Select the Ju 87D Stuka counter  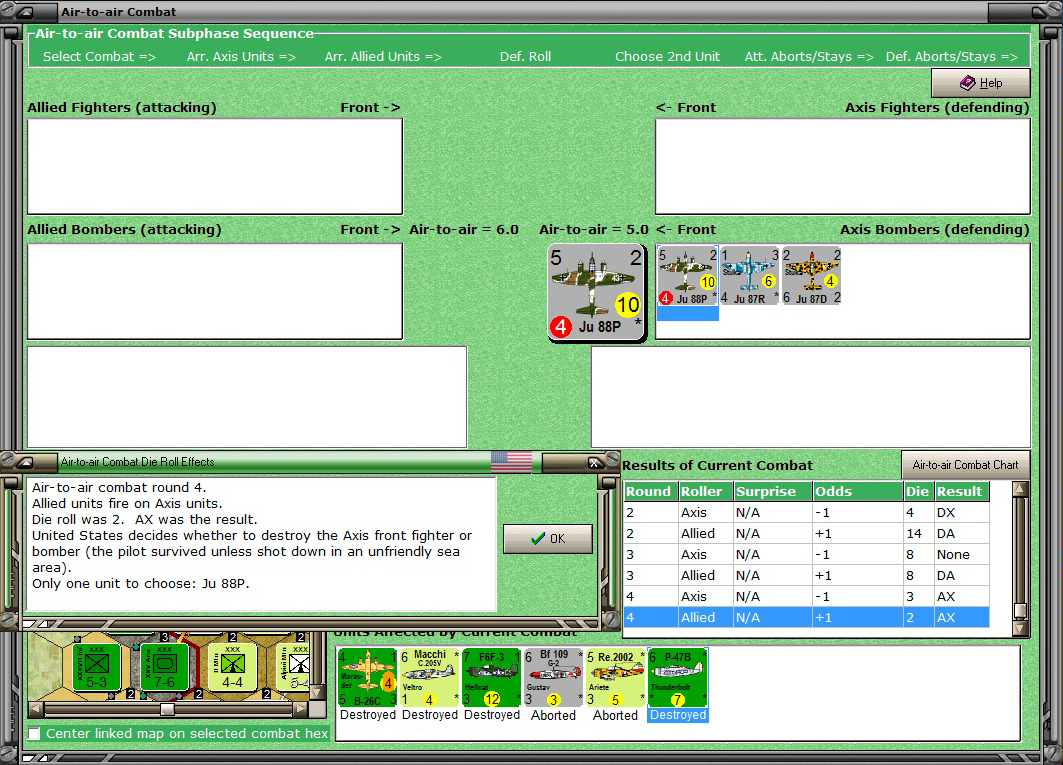(x=811, y=275)
